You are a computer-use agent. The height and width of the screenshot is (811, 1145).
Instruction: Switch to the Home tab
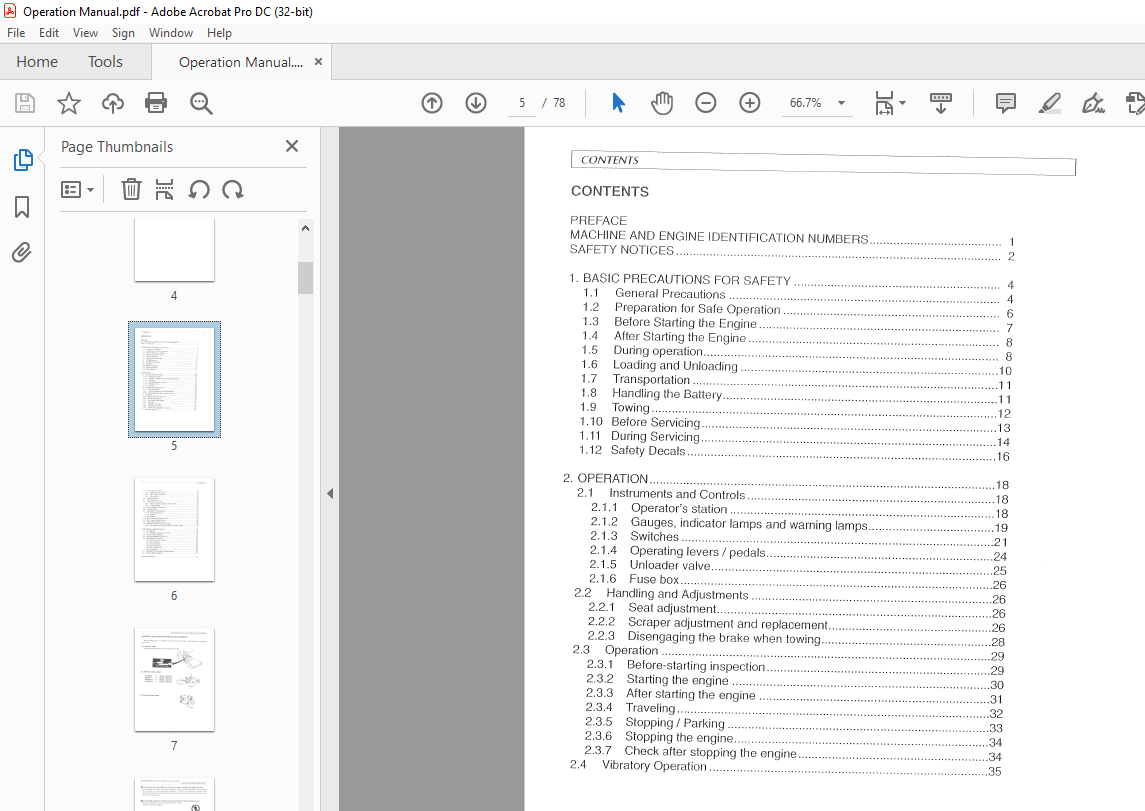[37, 62]
